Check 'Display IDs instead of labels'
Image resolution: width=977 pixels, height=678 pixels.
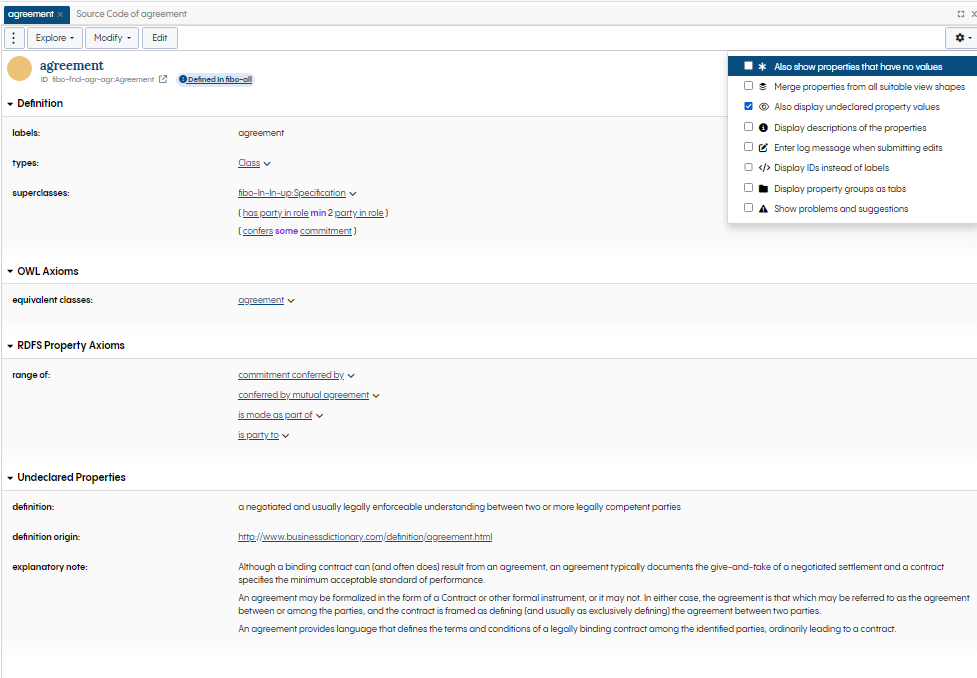pos(748,168)
